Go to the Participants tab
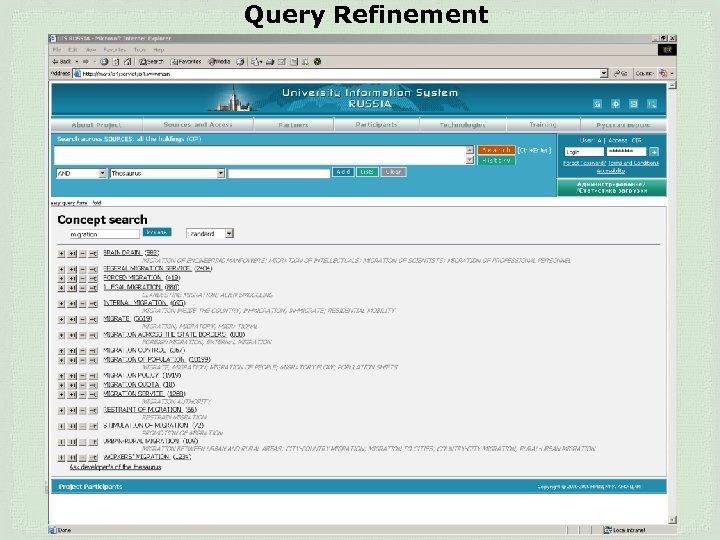This screenshot has width=720, height=540. [377, 125]
